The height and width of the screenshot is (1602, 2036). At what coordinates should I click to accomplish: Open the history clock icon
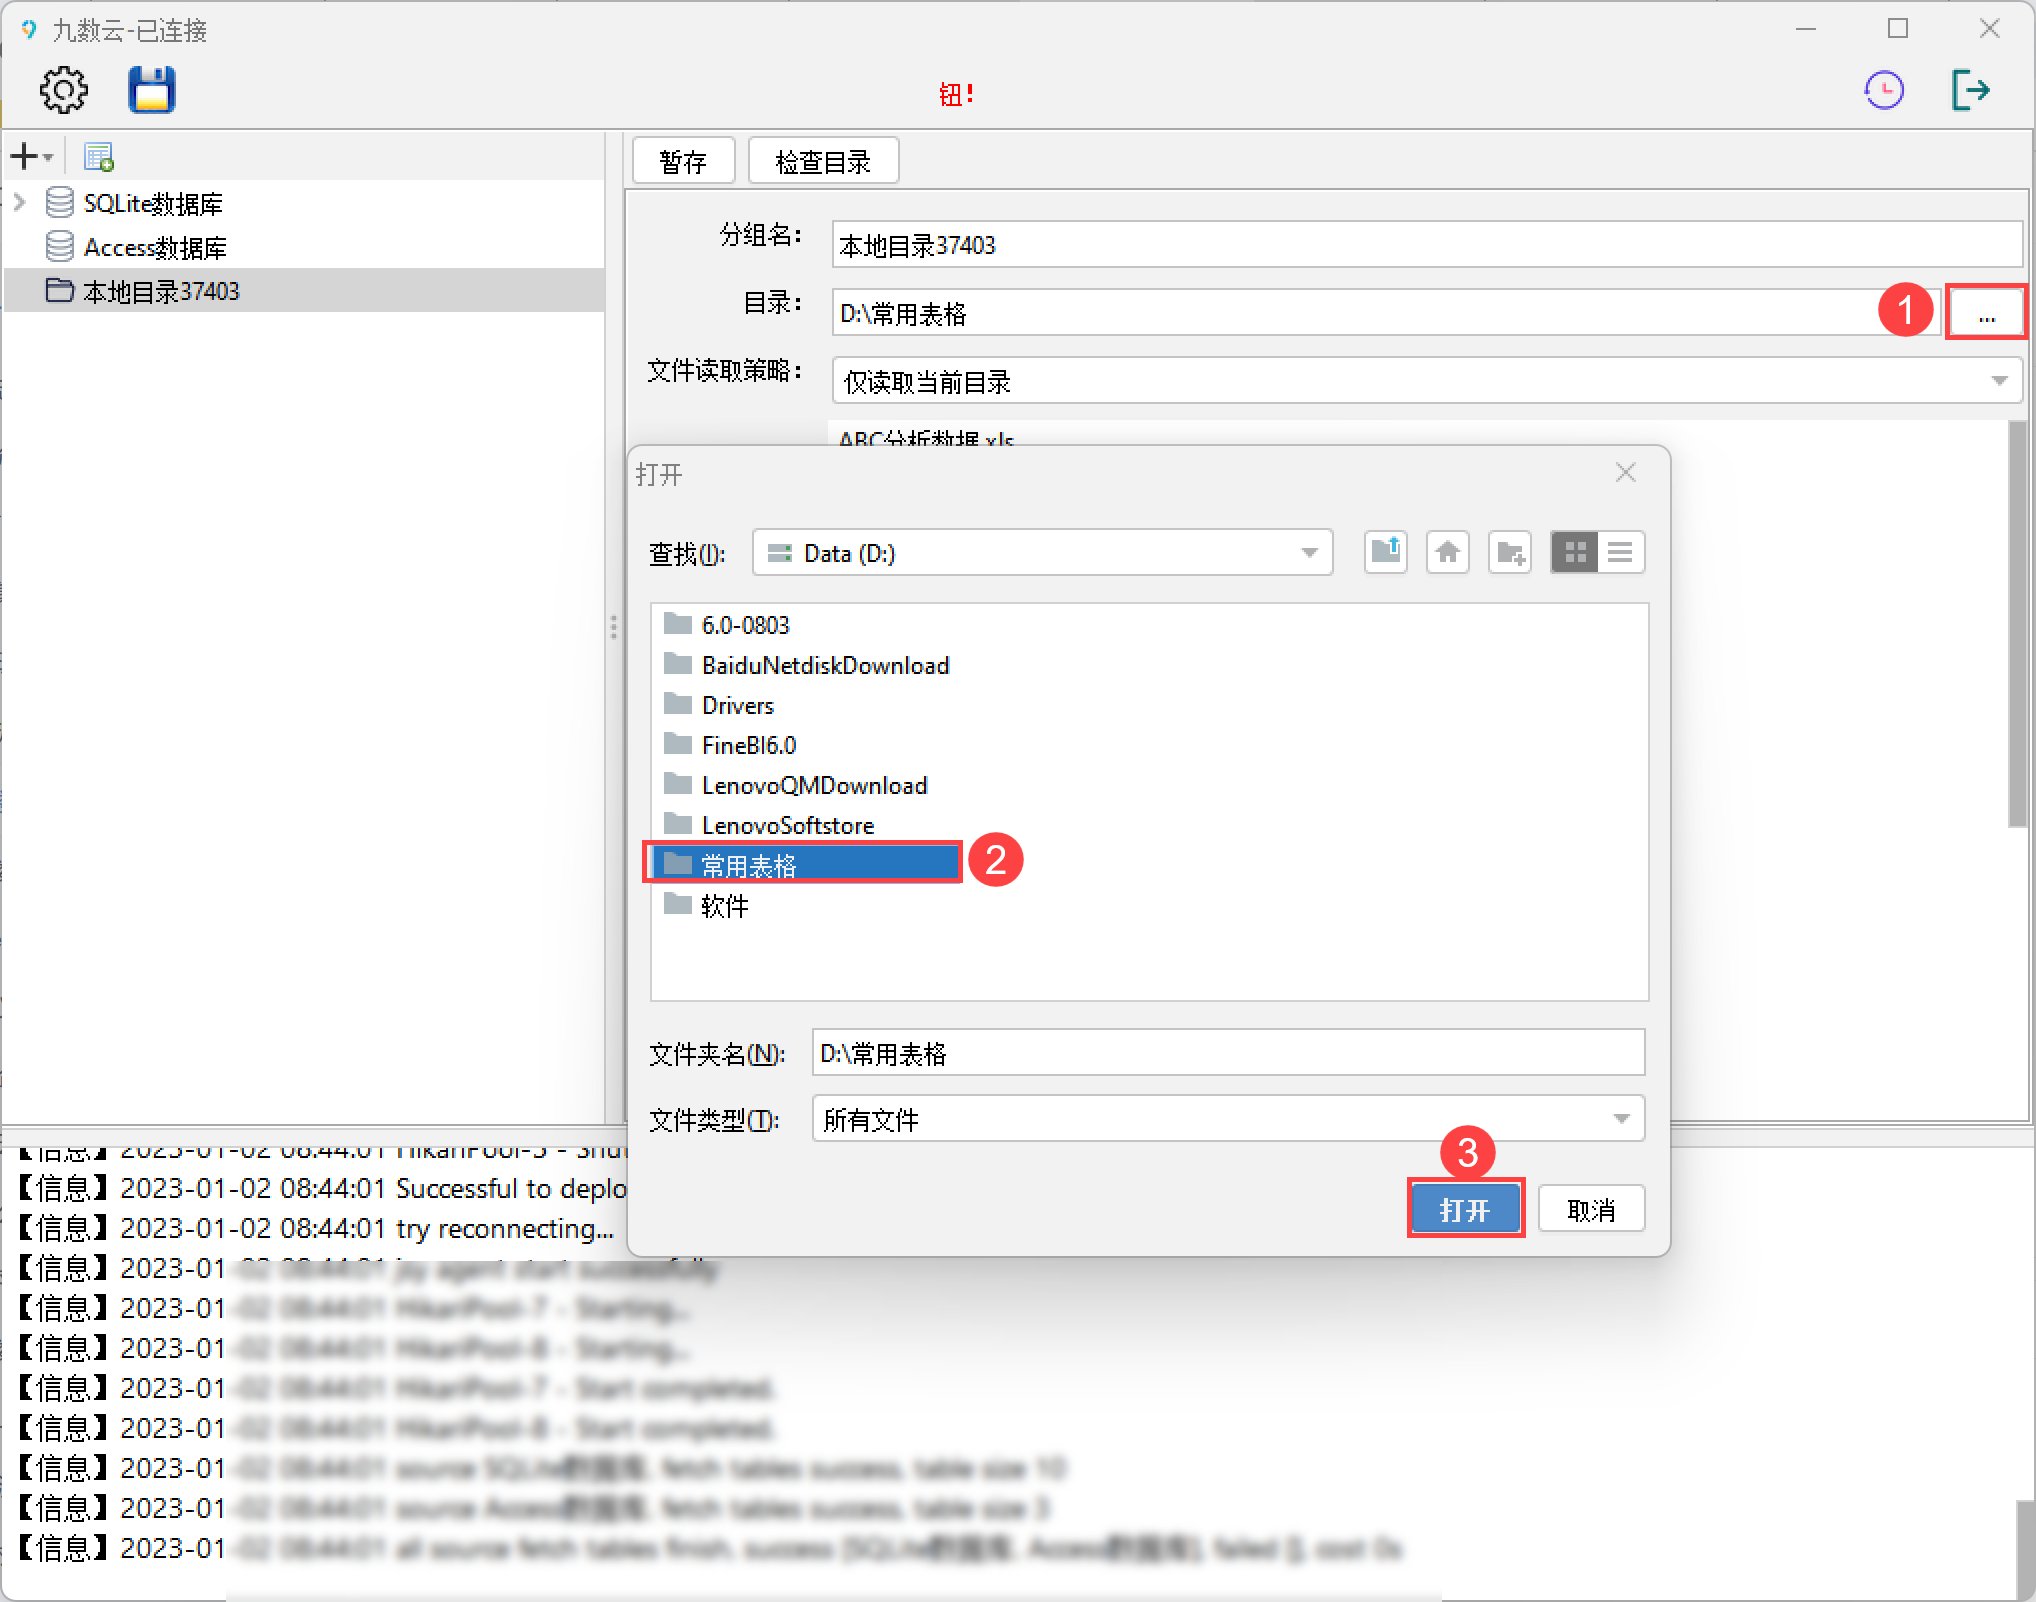[1884, 91]
